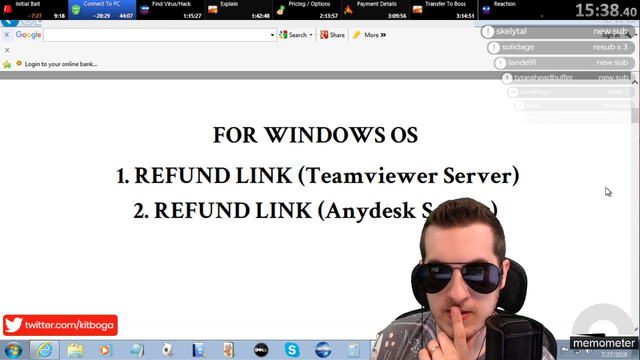Click REFUND LINK (Anydesk Server)
Screen dimensions: 640x360
click(315, 211)
